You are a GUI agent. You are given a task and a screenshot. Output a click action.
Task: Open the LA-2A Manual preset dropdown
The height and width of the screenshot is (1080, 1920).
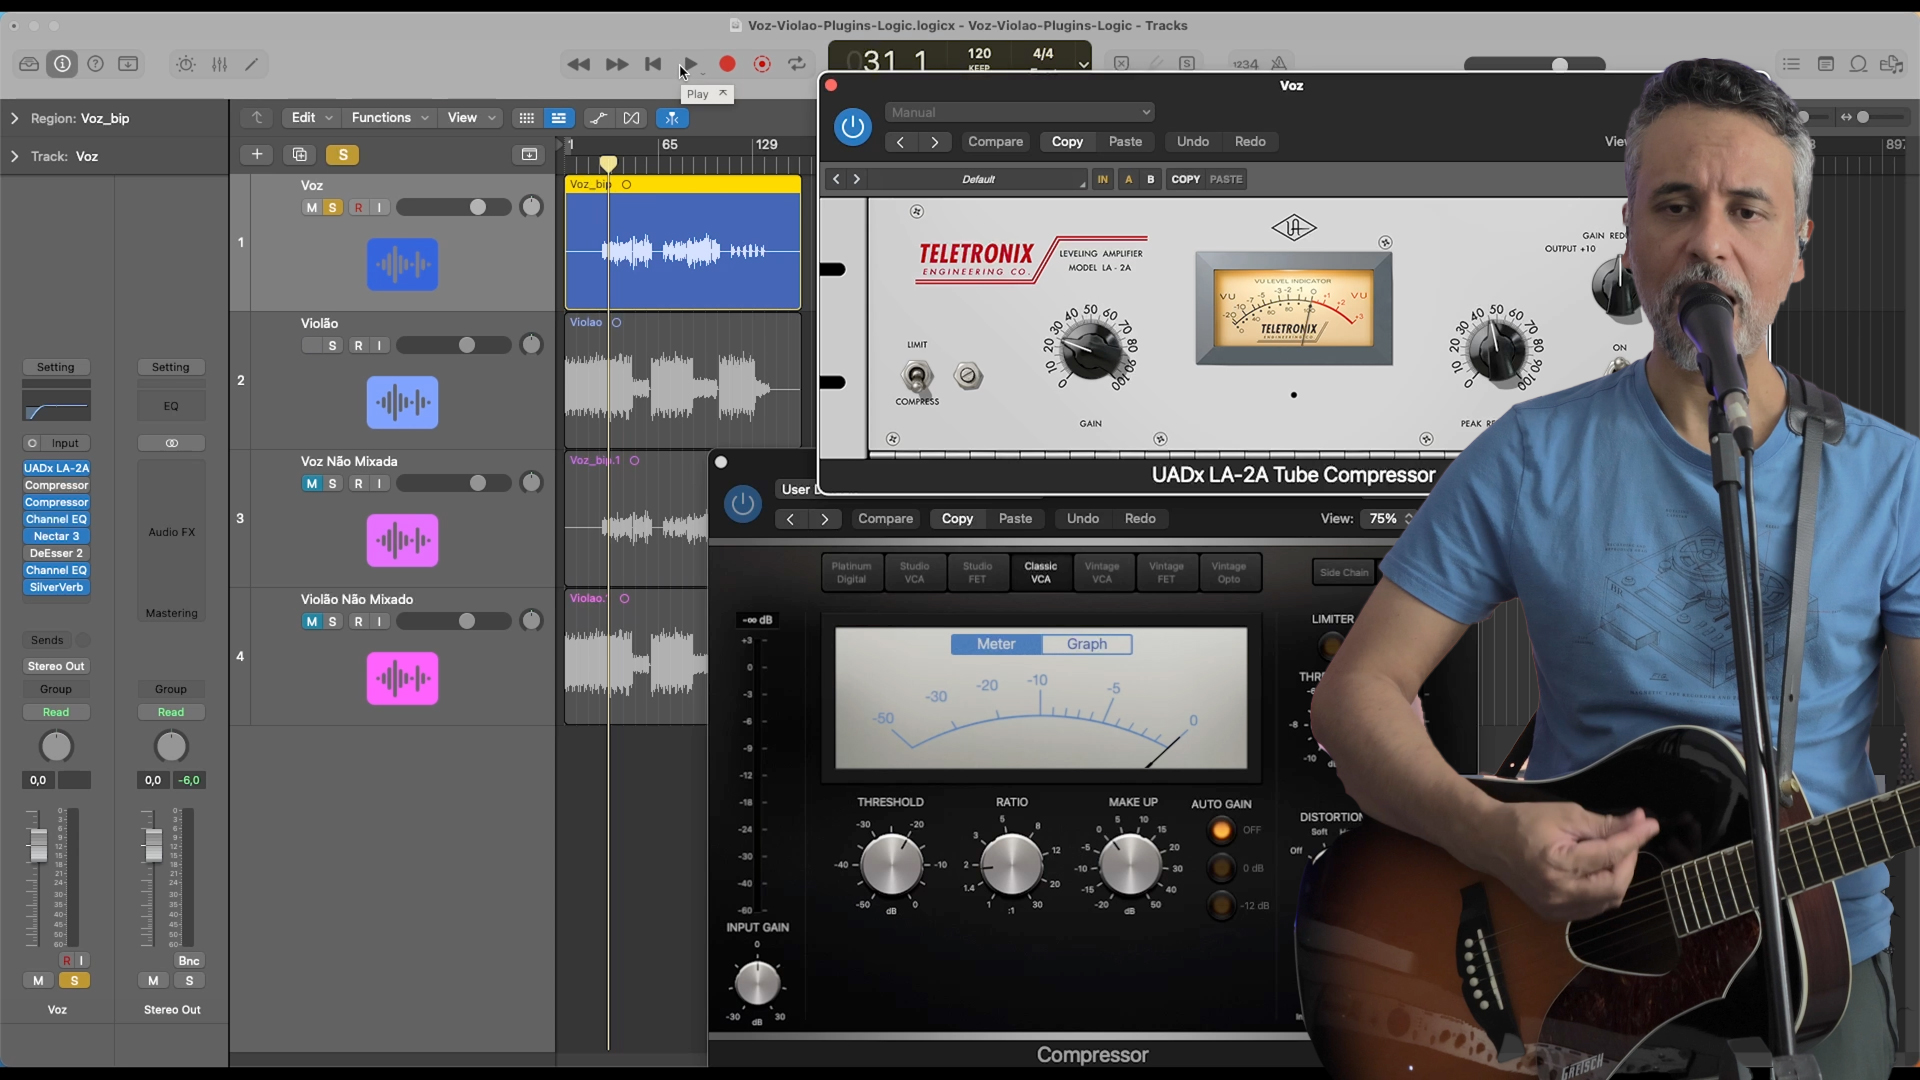[x=1020, y=112]
